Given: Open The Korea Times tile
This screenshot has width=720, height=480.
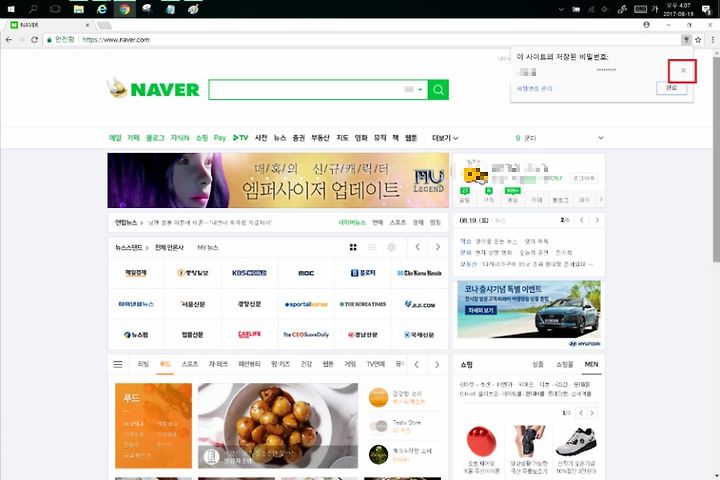Looking at the screenshot, I should [x=363, y=304].
